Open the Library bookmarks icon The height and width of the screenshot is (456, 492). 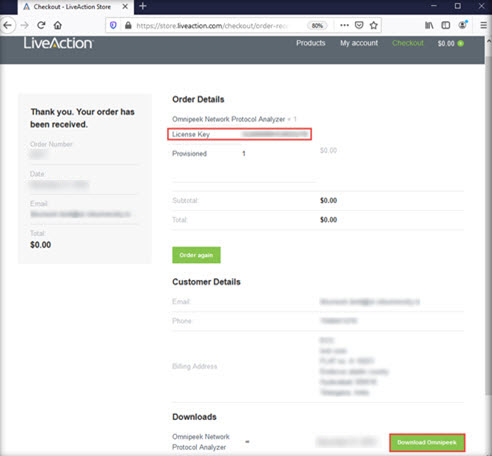tap(429, 25)
